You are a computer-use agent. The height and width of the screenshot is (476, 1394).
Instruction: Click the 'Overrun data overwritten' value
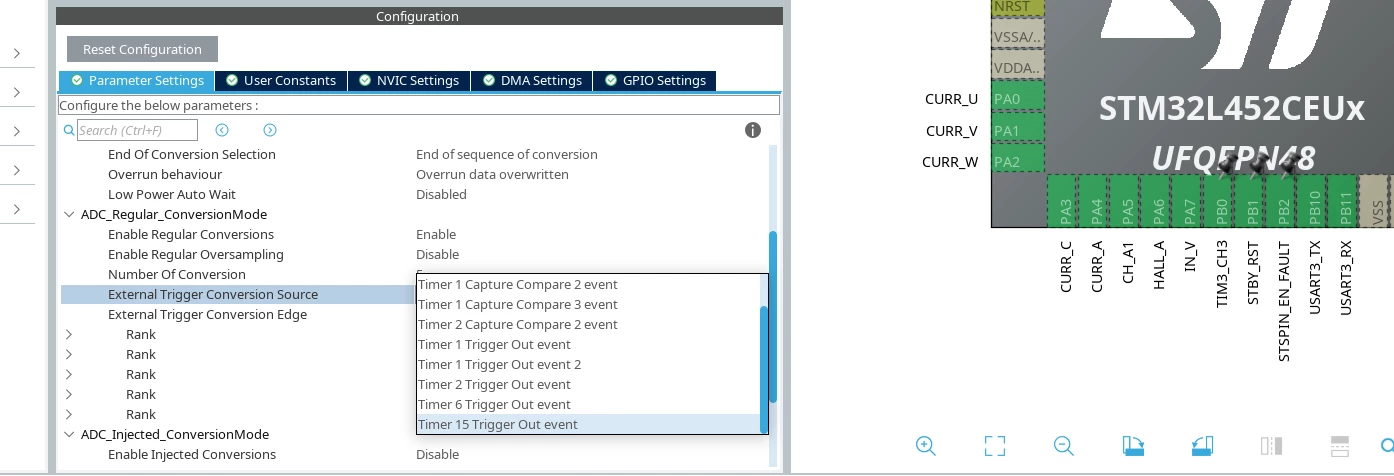pyautogui.click(x=492, y=174)
